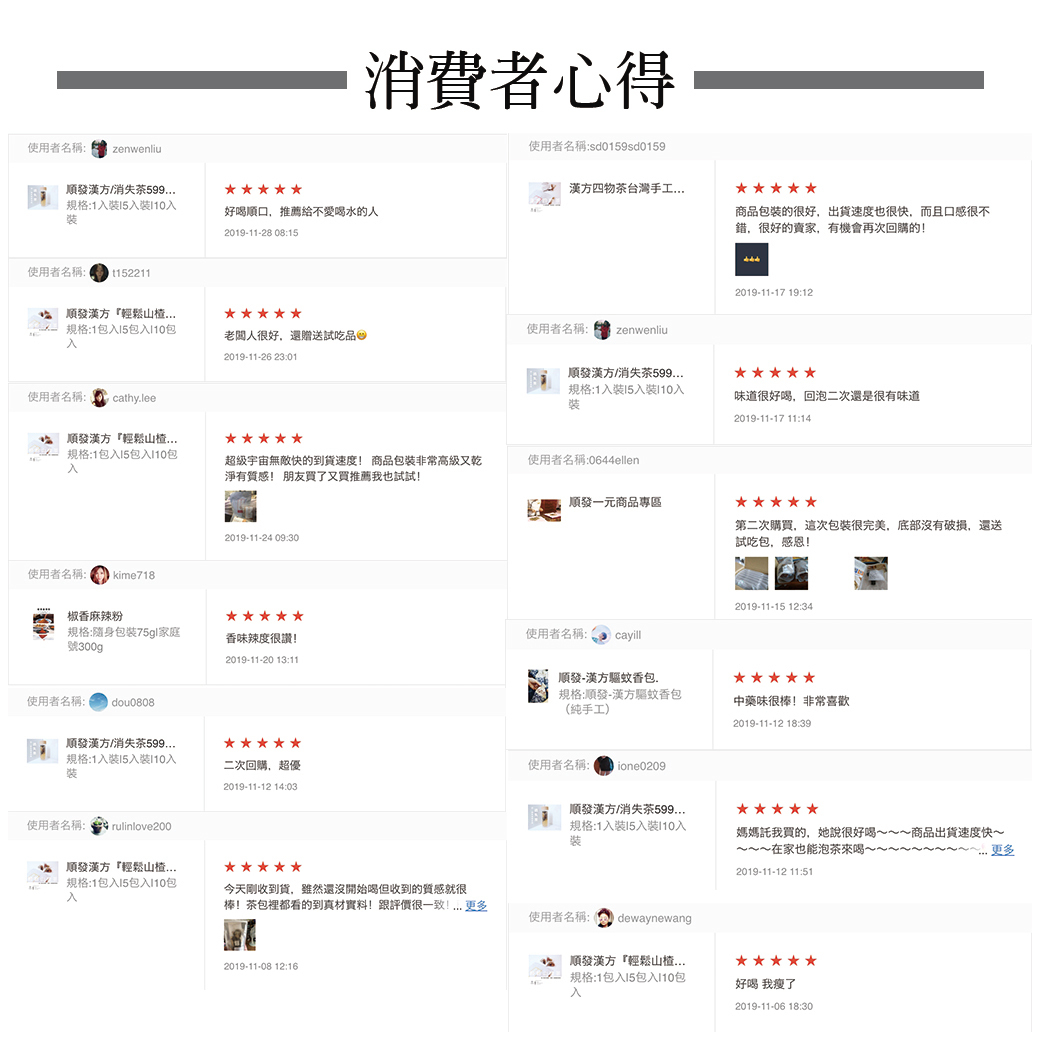
Task: Click kime718's user avatar
Action: [99, 575]
